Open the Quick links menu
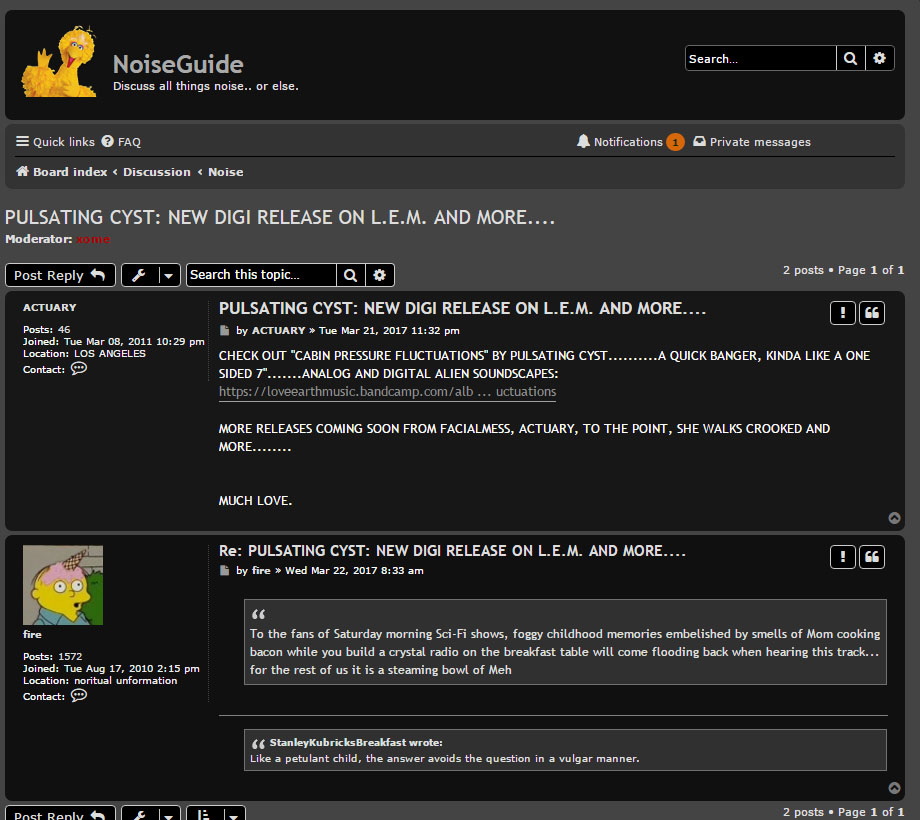 56,142
